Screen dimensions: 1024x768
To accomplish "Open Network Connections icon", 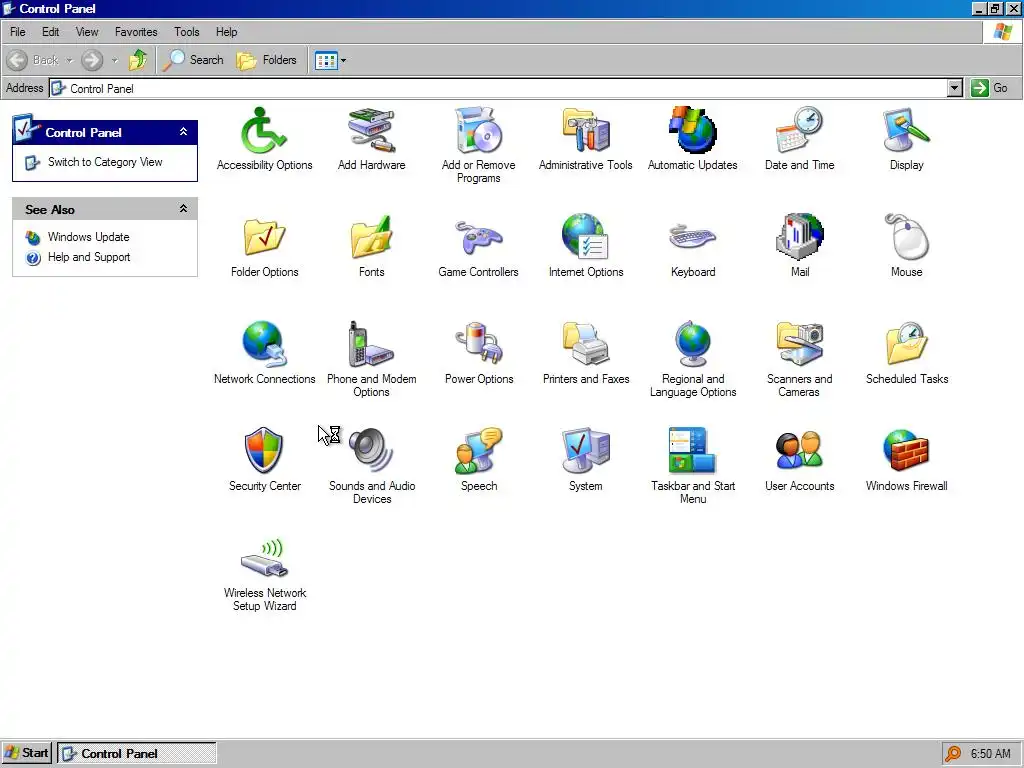I will point(264,344).
